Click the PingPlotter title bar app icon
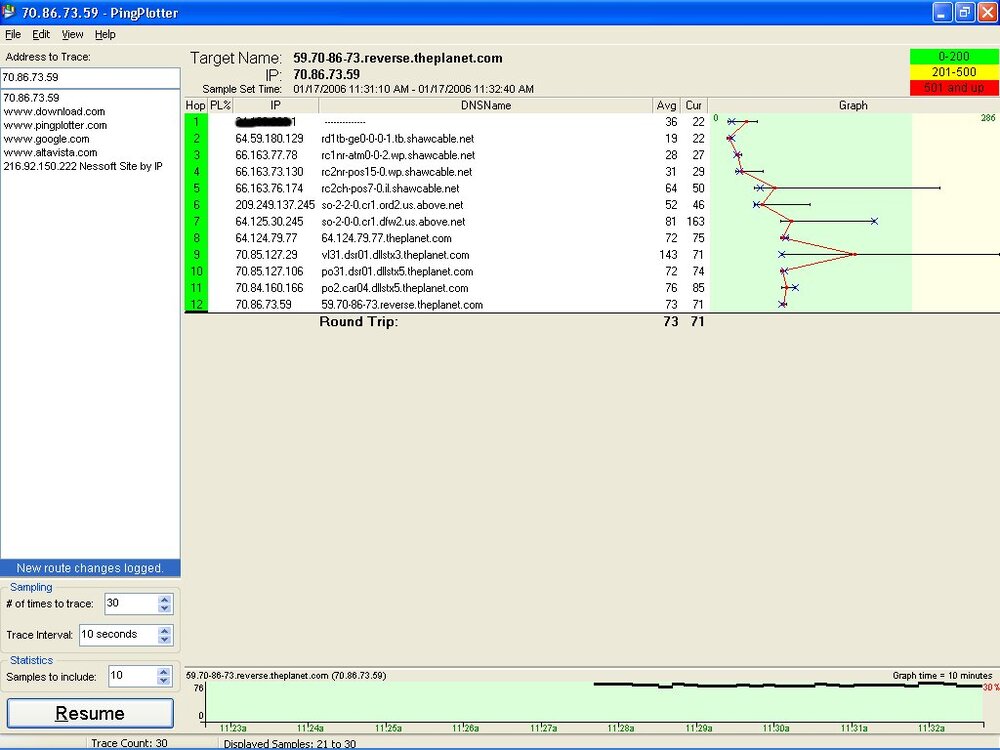The width and height of the screenshot is (1000, 750). [11, 12]
